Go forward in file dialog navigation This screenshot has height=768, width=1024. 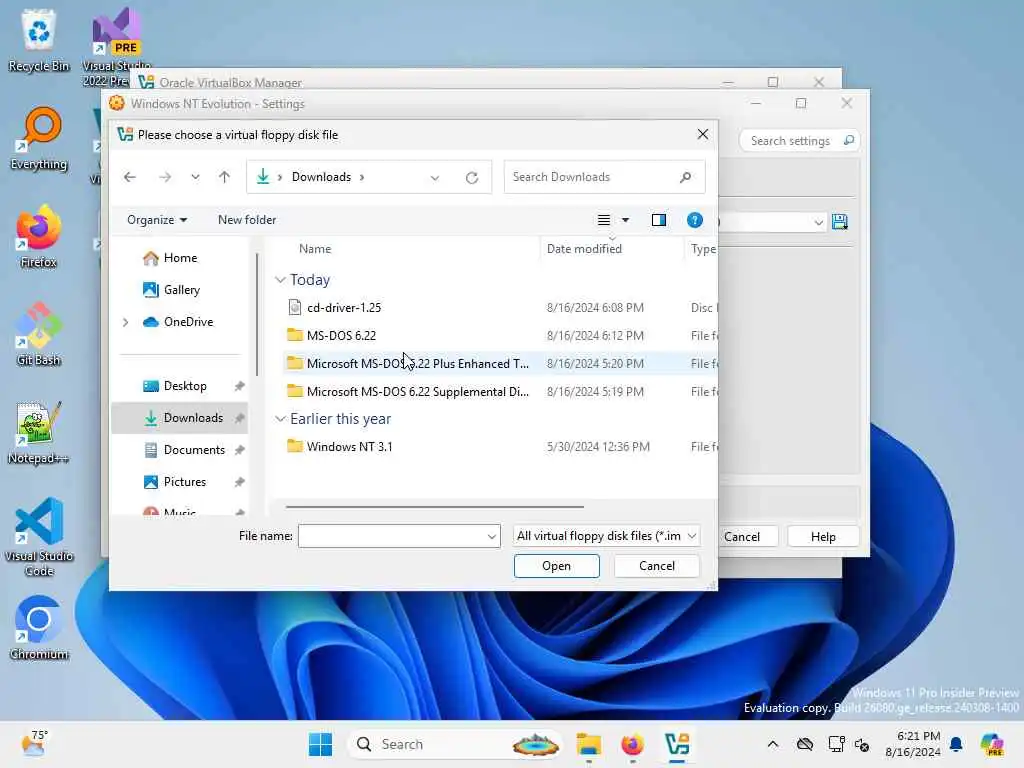click(165, 177)
